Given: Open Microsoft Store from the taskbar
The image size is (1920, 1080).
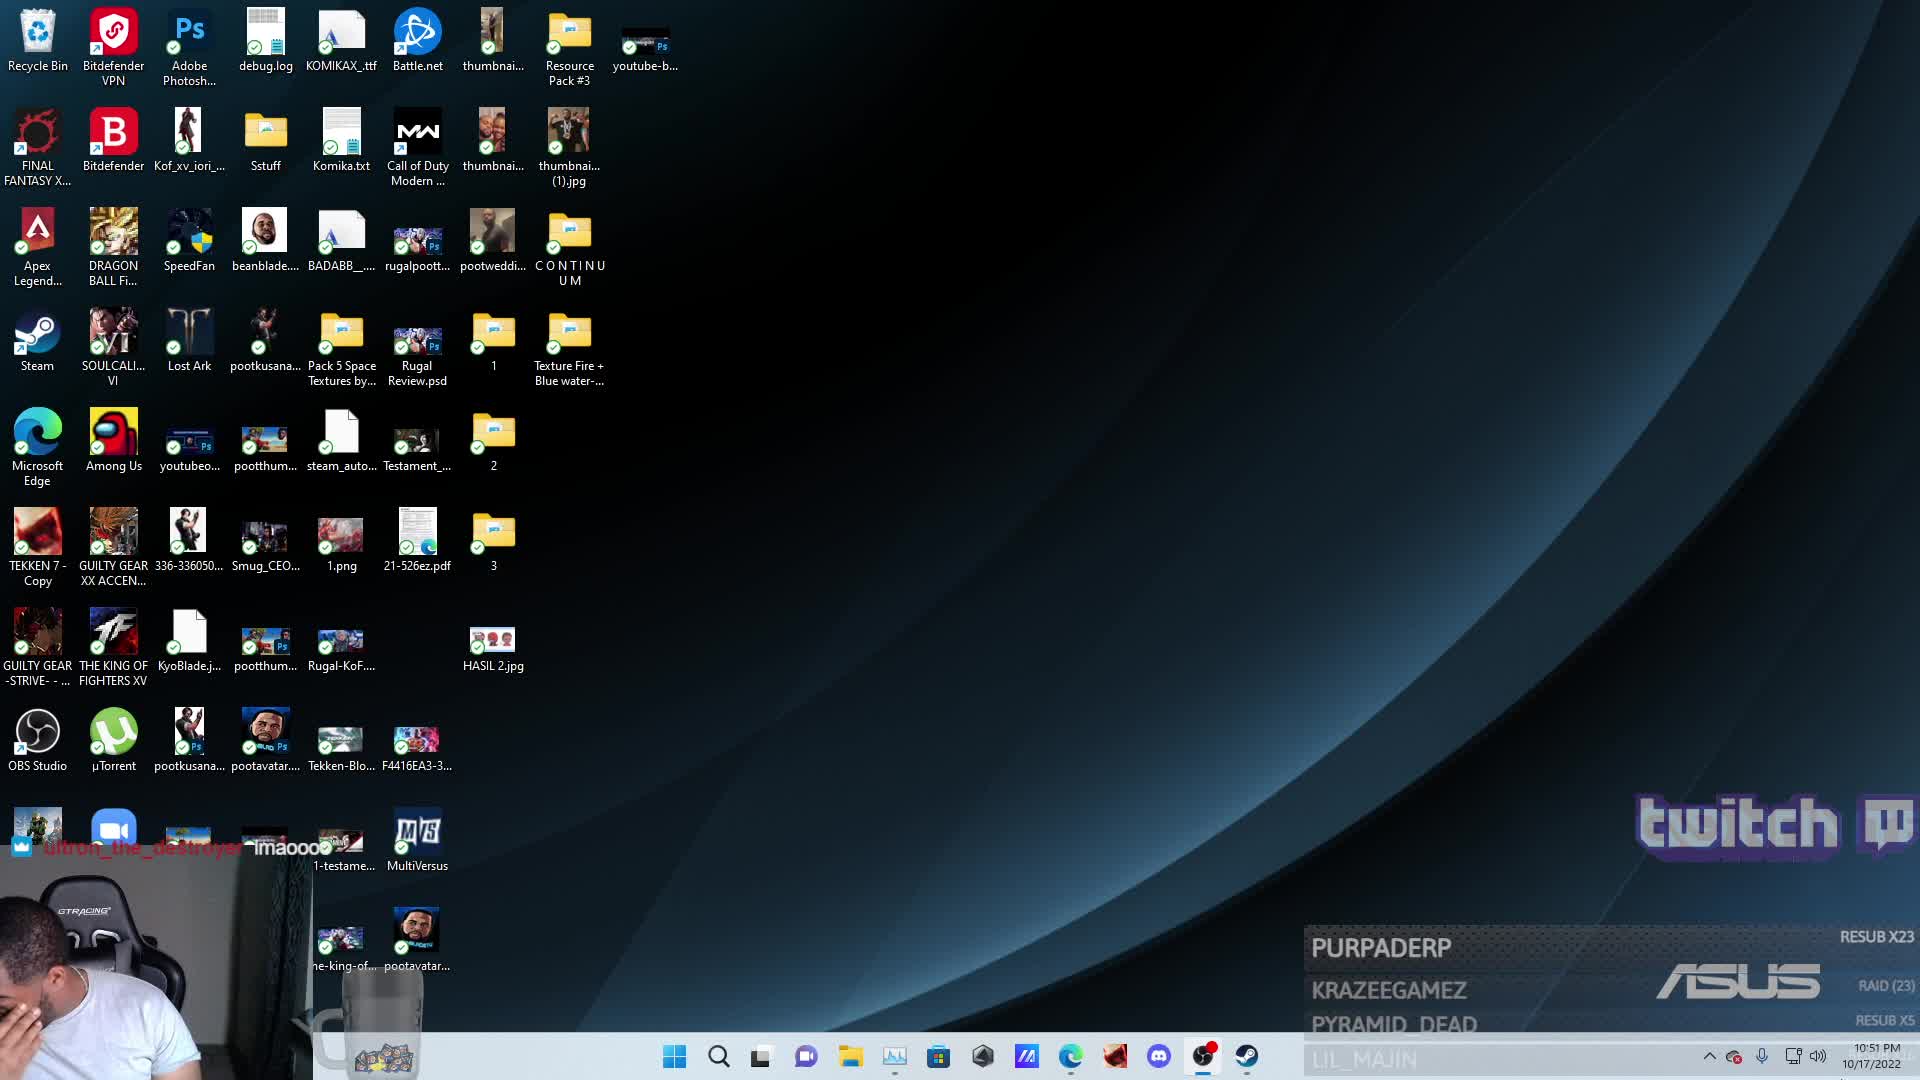Looking at the screenshot, I should tap(938, 1056).
